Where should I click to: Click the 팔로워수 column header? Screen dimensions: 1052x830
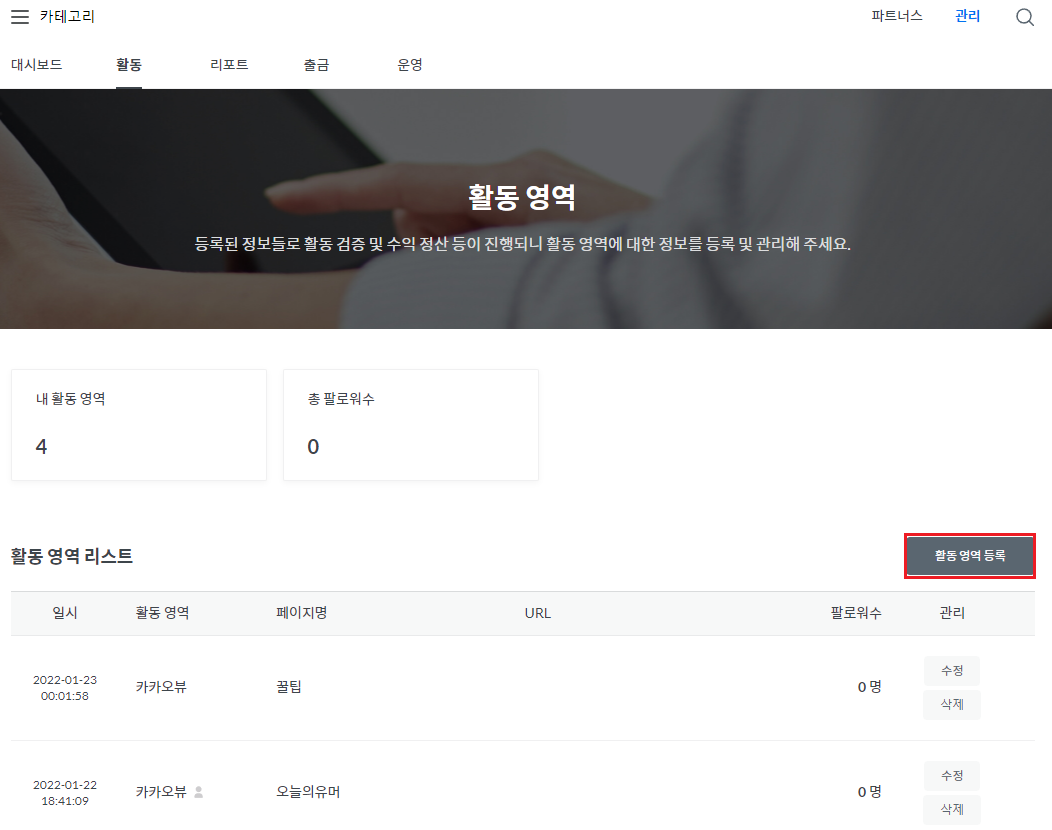[x=855, y=613]
